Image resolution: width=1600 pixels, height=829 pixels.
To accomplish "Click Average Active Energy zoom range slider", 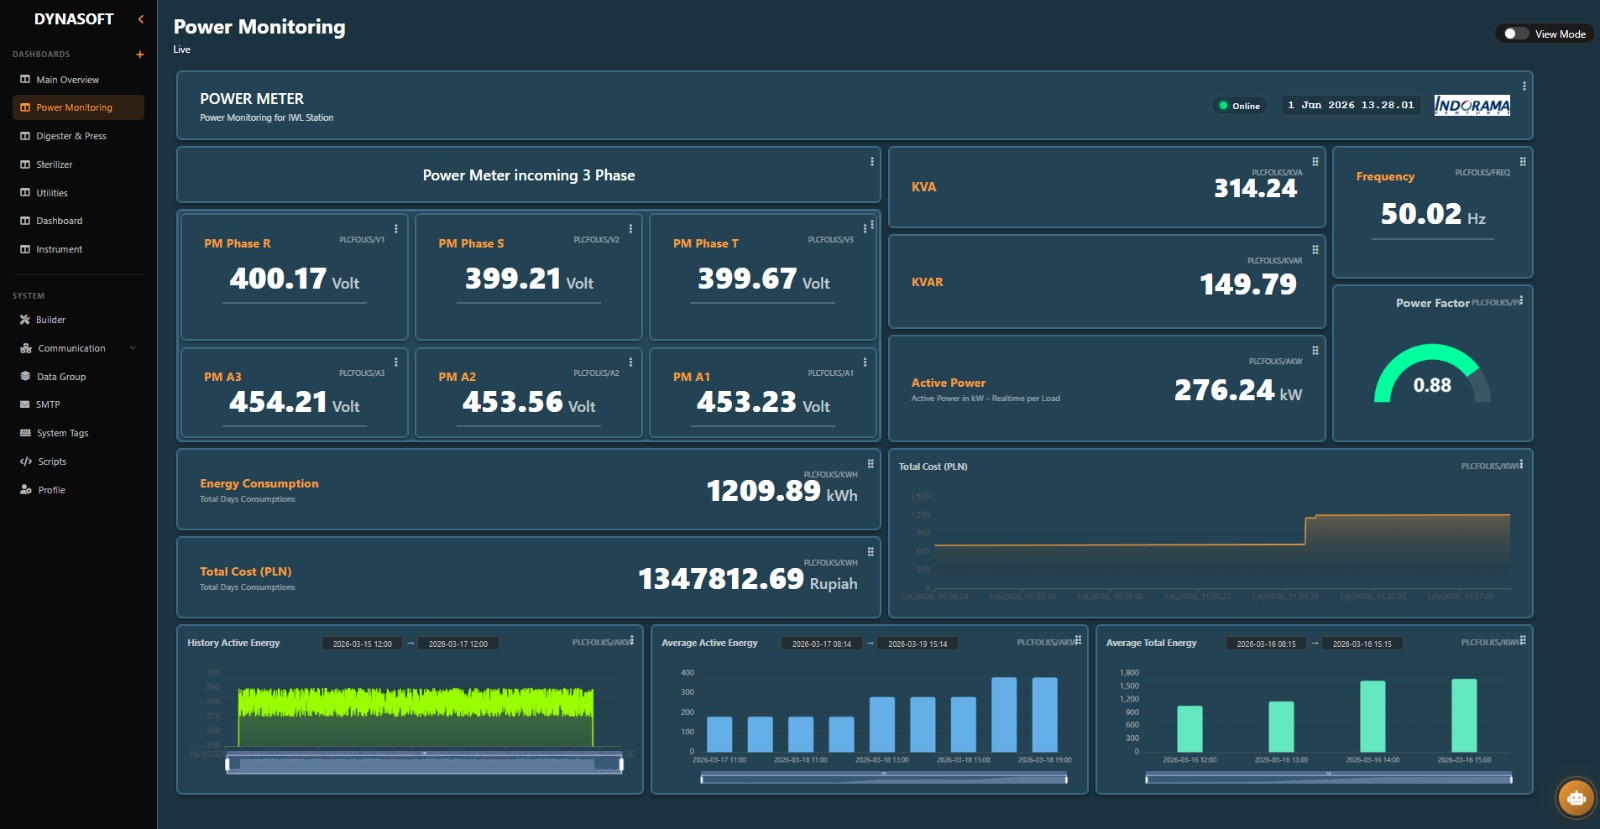I will pyautogui.click(x=884, y=778).
